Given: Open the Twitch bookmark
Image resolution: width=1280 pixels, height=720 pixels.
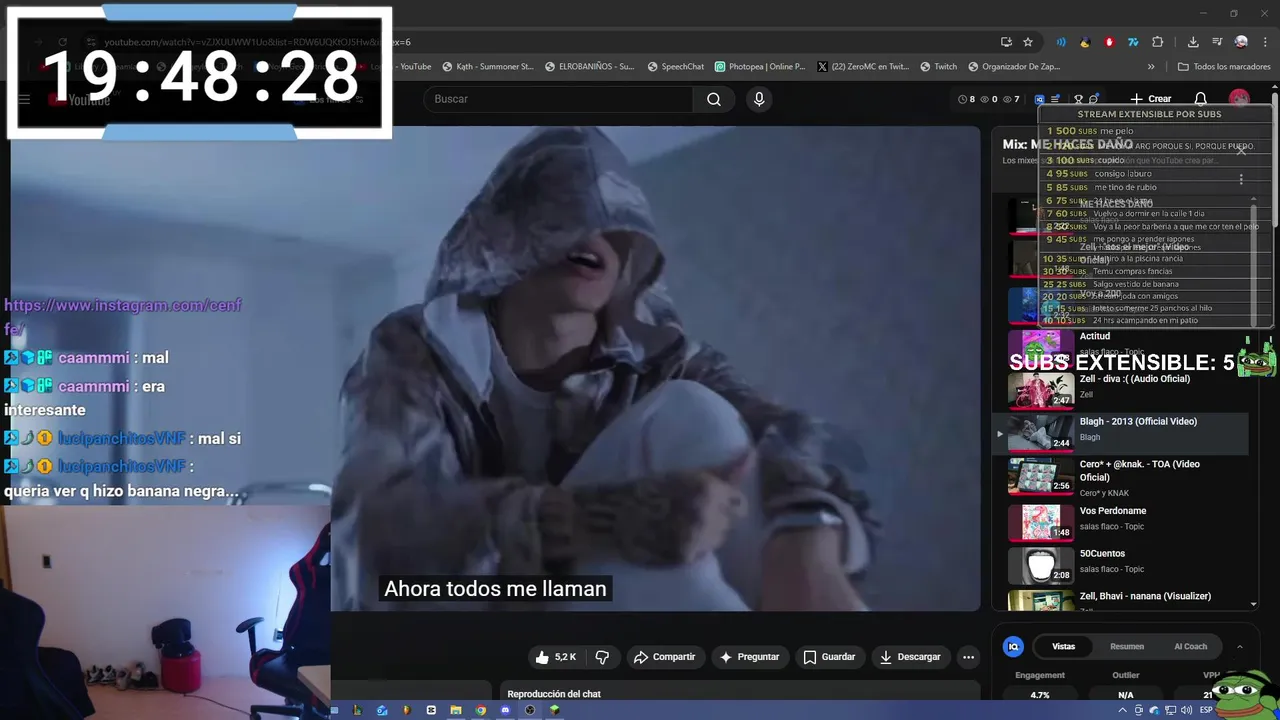Looking at the screenshot, I should (938, 67).
